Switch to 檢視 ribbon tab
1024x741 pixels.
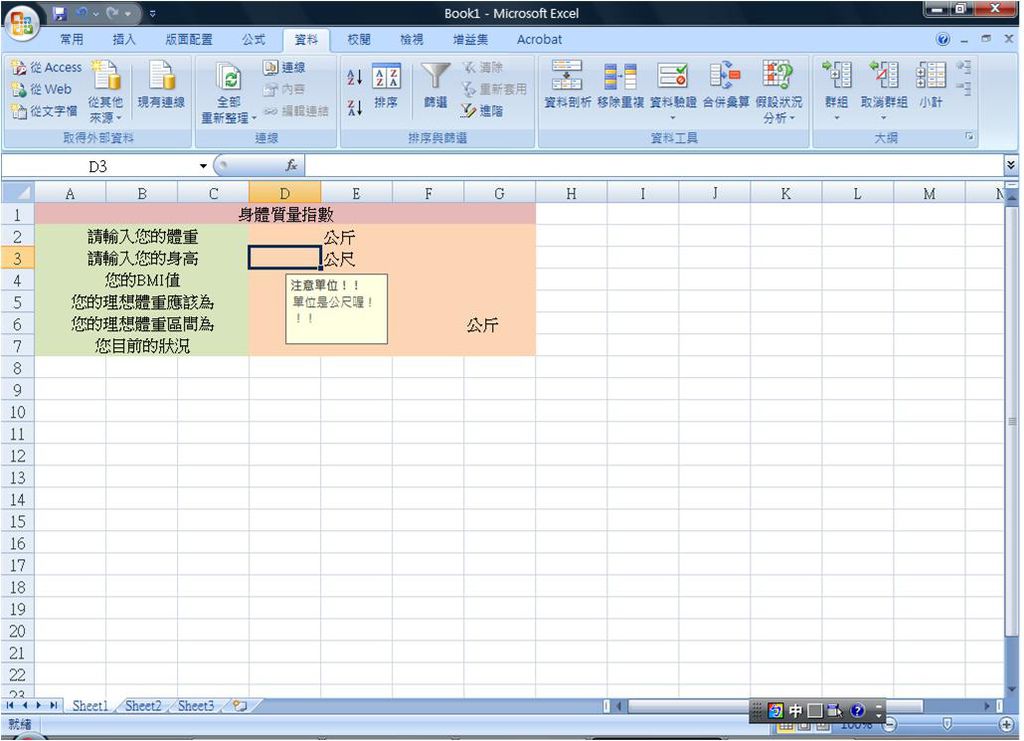coord(411,40)
